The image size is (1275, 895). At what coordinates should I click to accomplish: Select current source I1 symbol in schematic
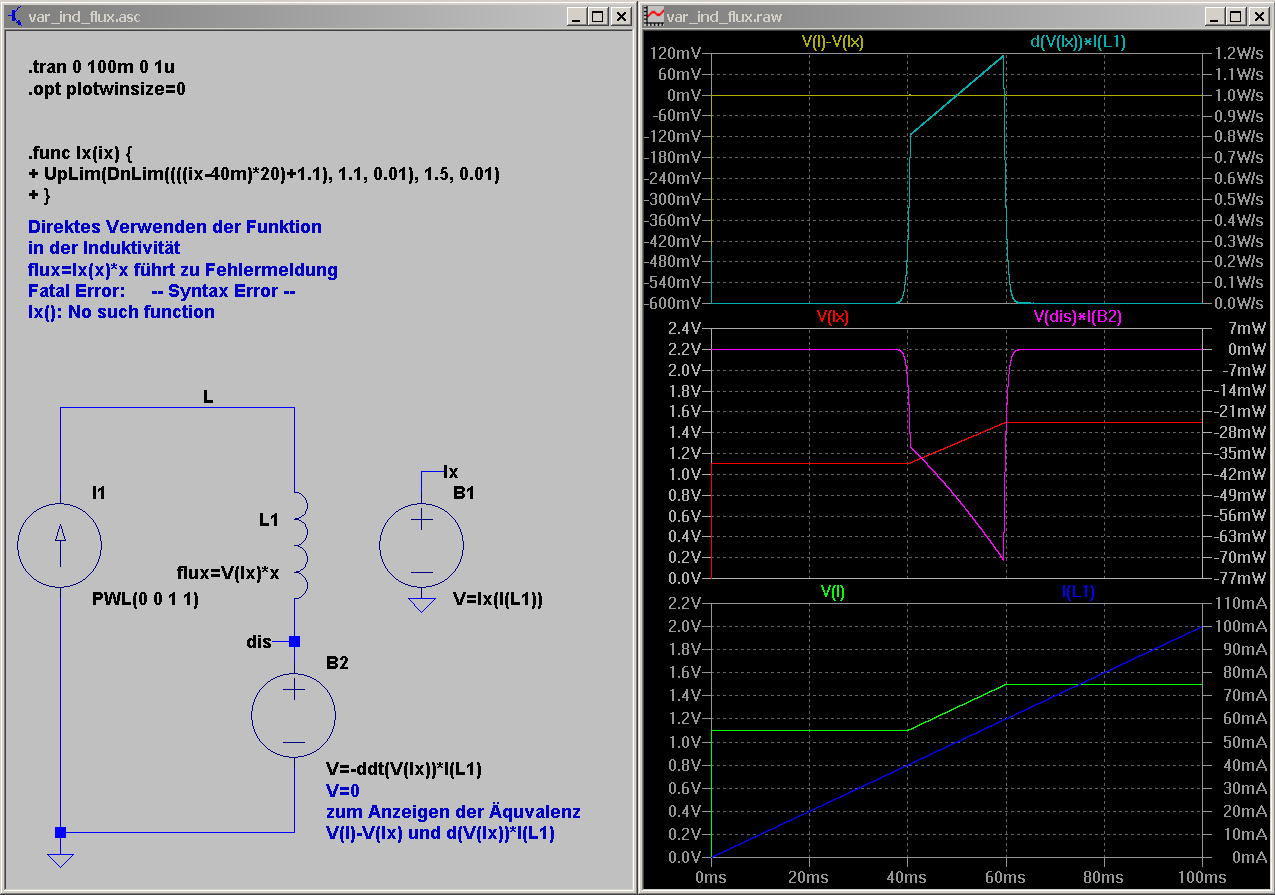[60, 546]
